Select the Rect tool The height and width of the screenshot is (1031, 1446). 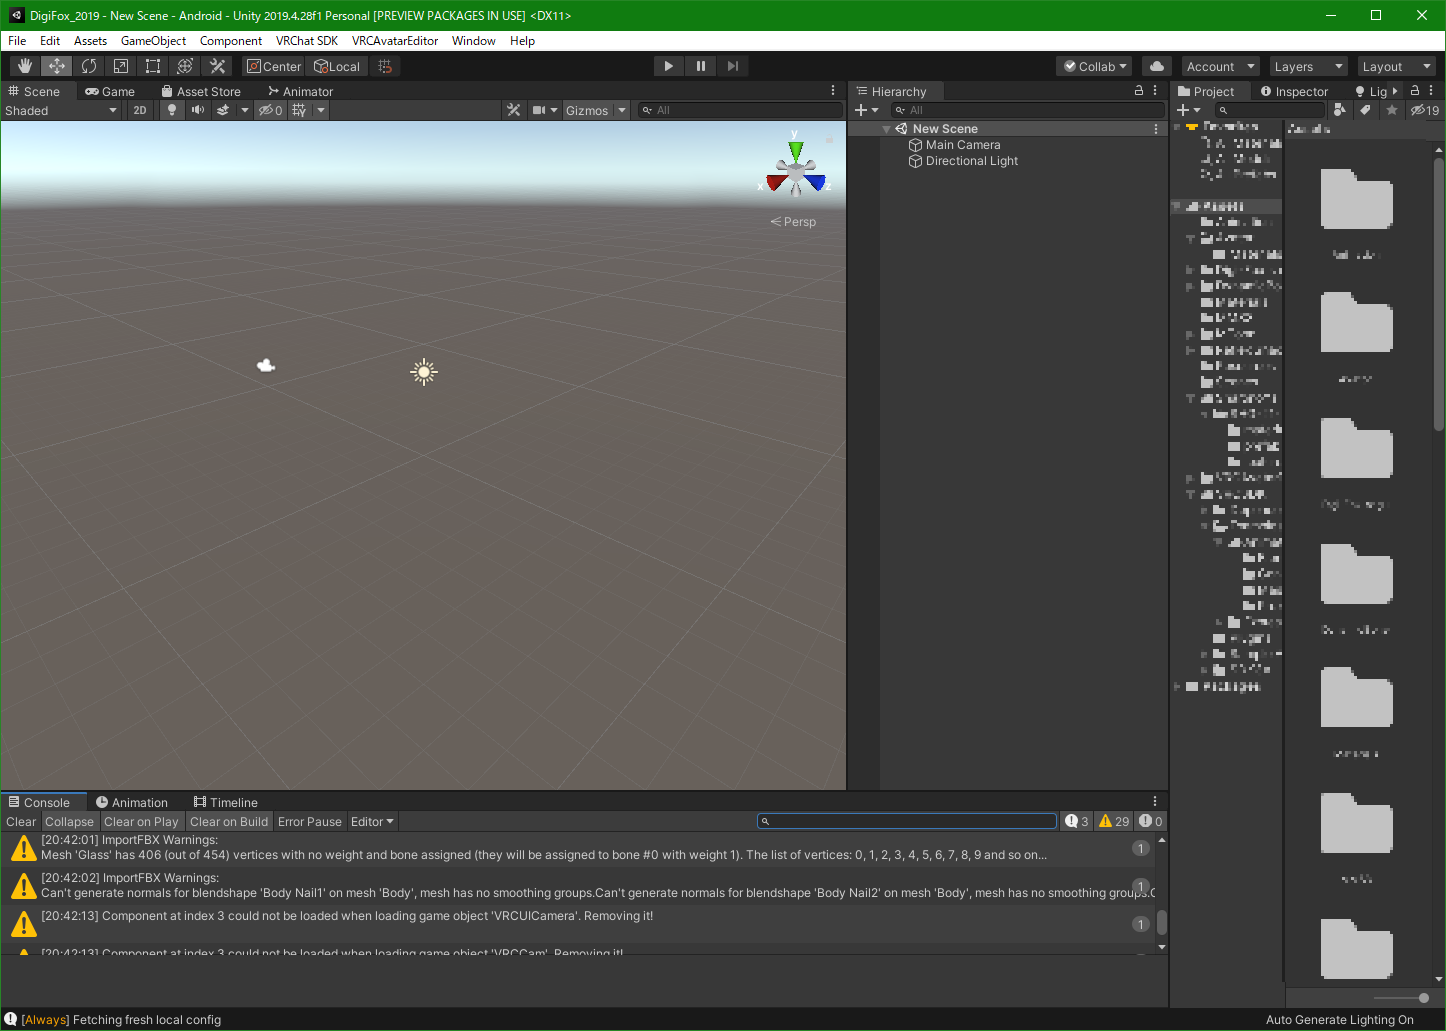pyautogui.click(x=153, y=66)
